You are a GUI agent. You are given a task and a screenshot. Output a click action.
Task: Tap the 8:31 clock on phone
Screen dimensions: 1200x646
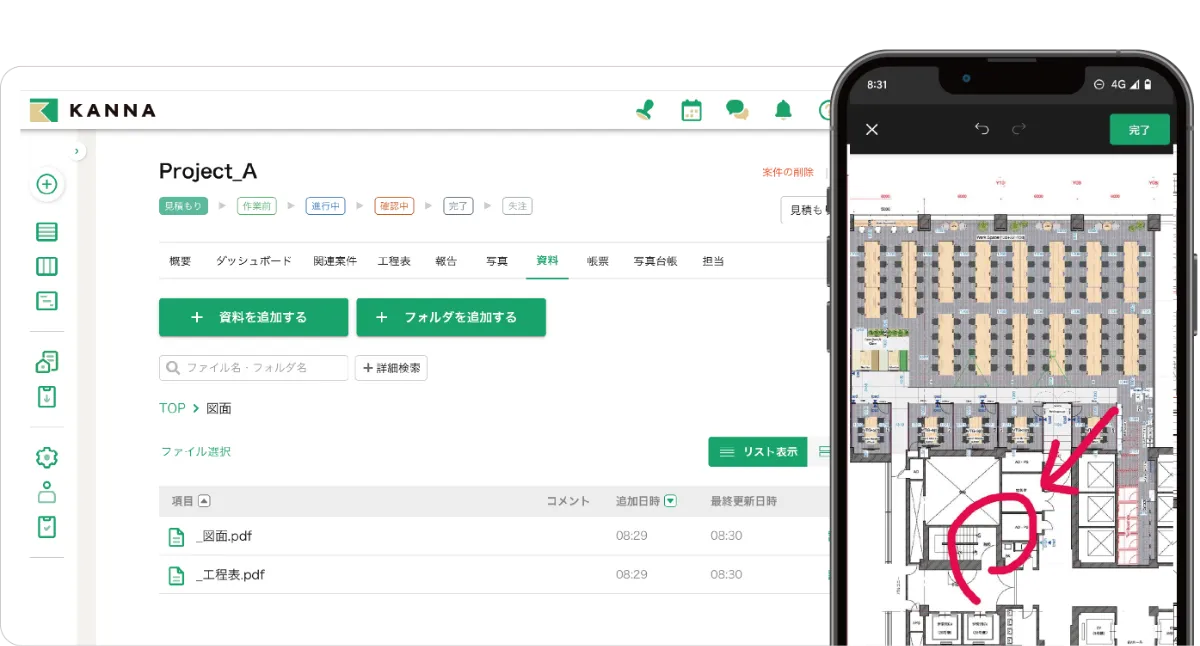877,85
